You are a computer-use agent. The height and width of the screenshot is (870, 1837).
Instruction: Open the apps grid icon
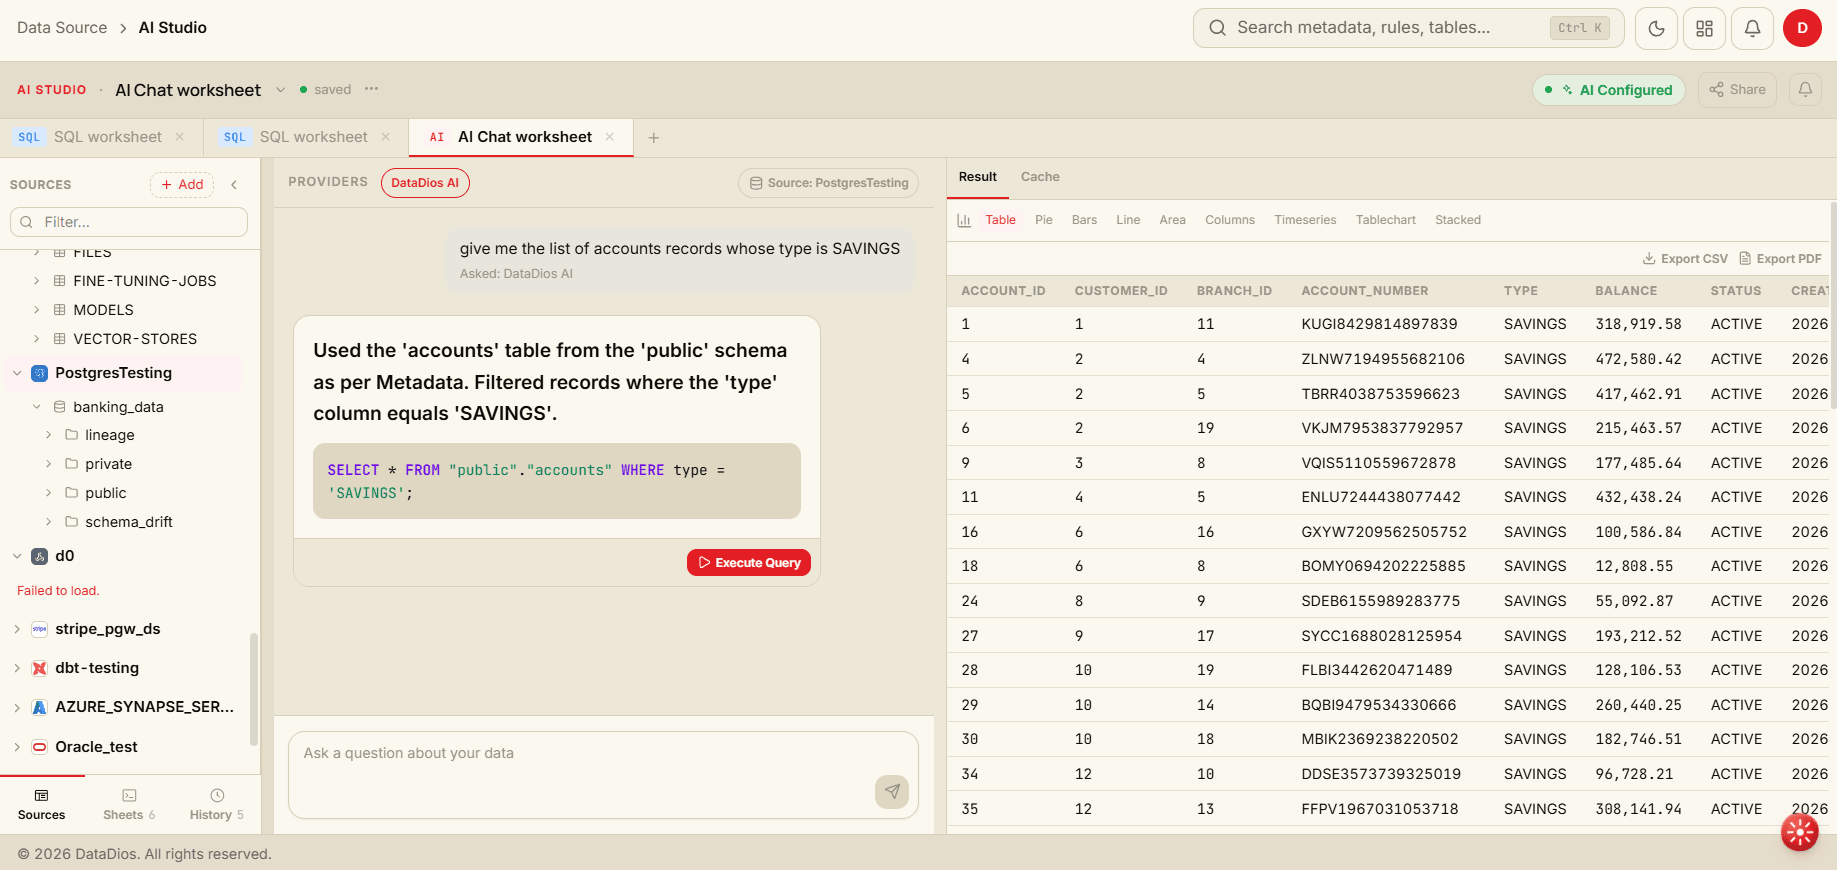1705,28
